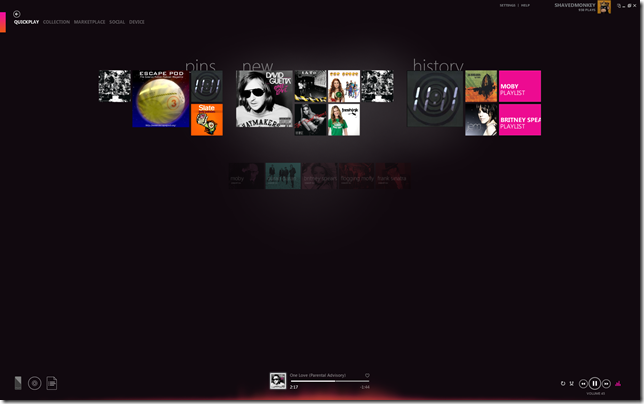Click the elapsed time 2:17
The width and height of the screenshot is (644, 404).
pos(294,387)
